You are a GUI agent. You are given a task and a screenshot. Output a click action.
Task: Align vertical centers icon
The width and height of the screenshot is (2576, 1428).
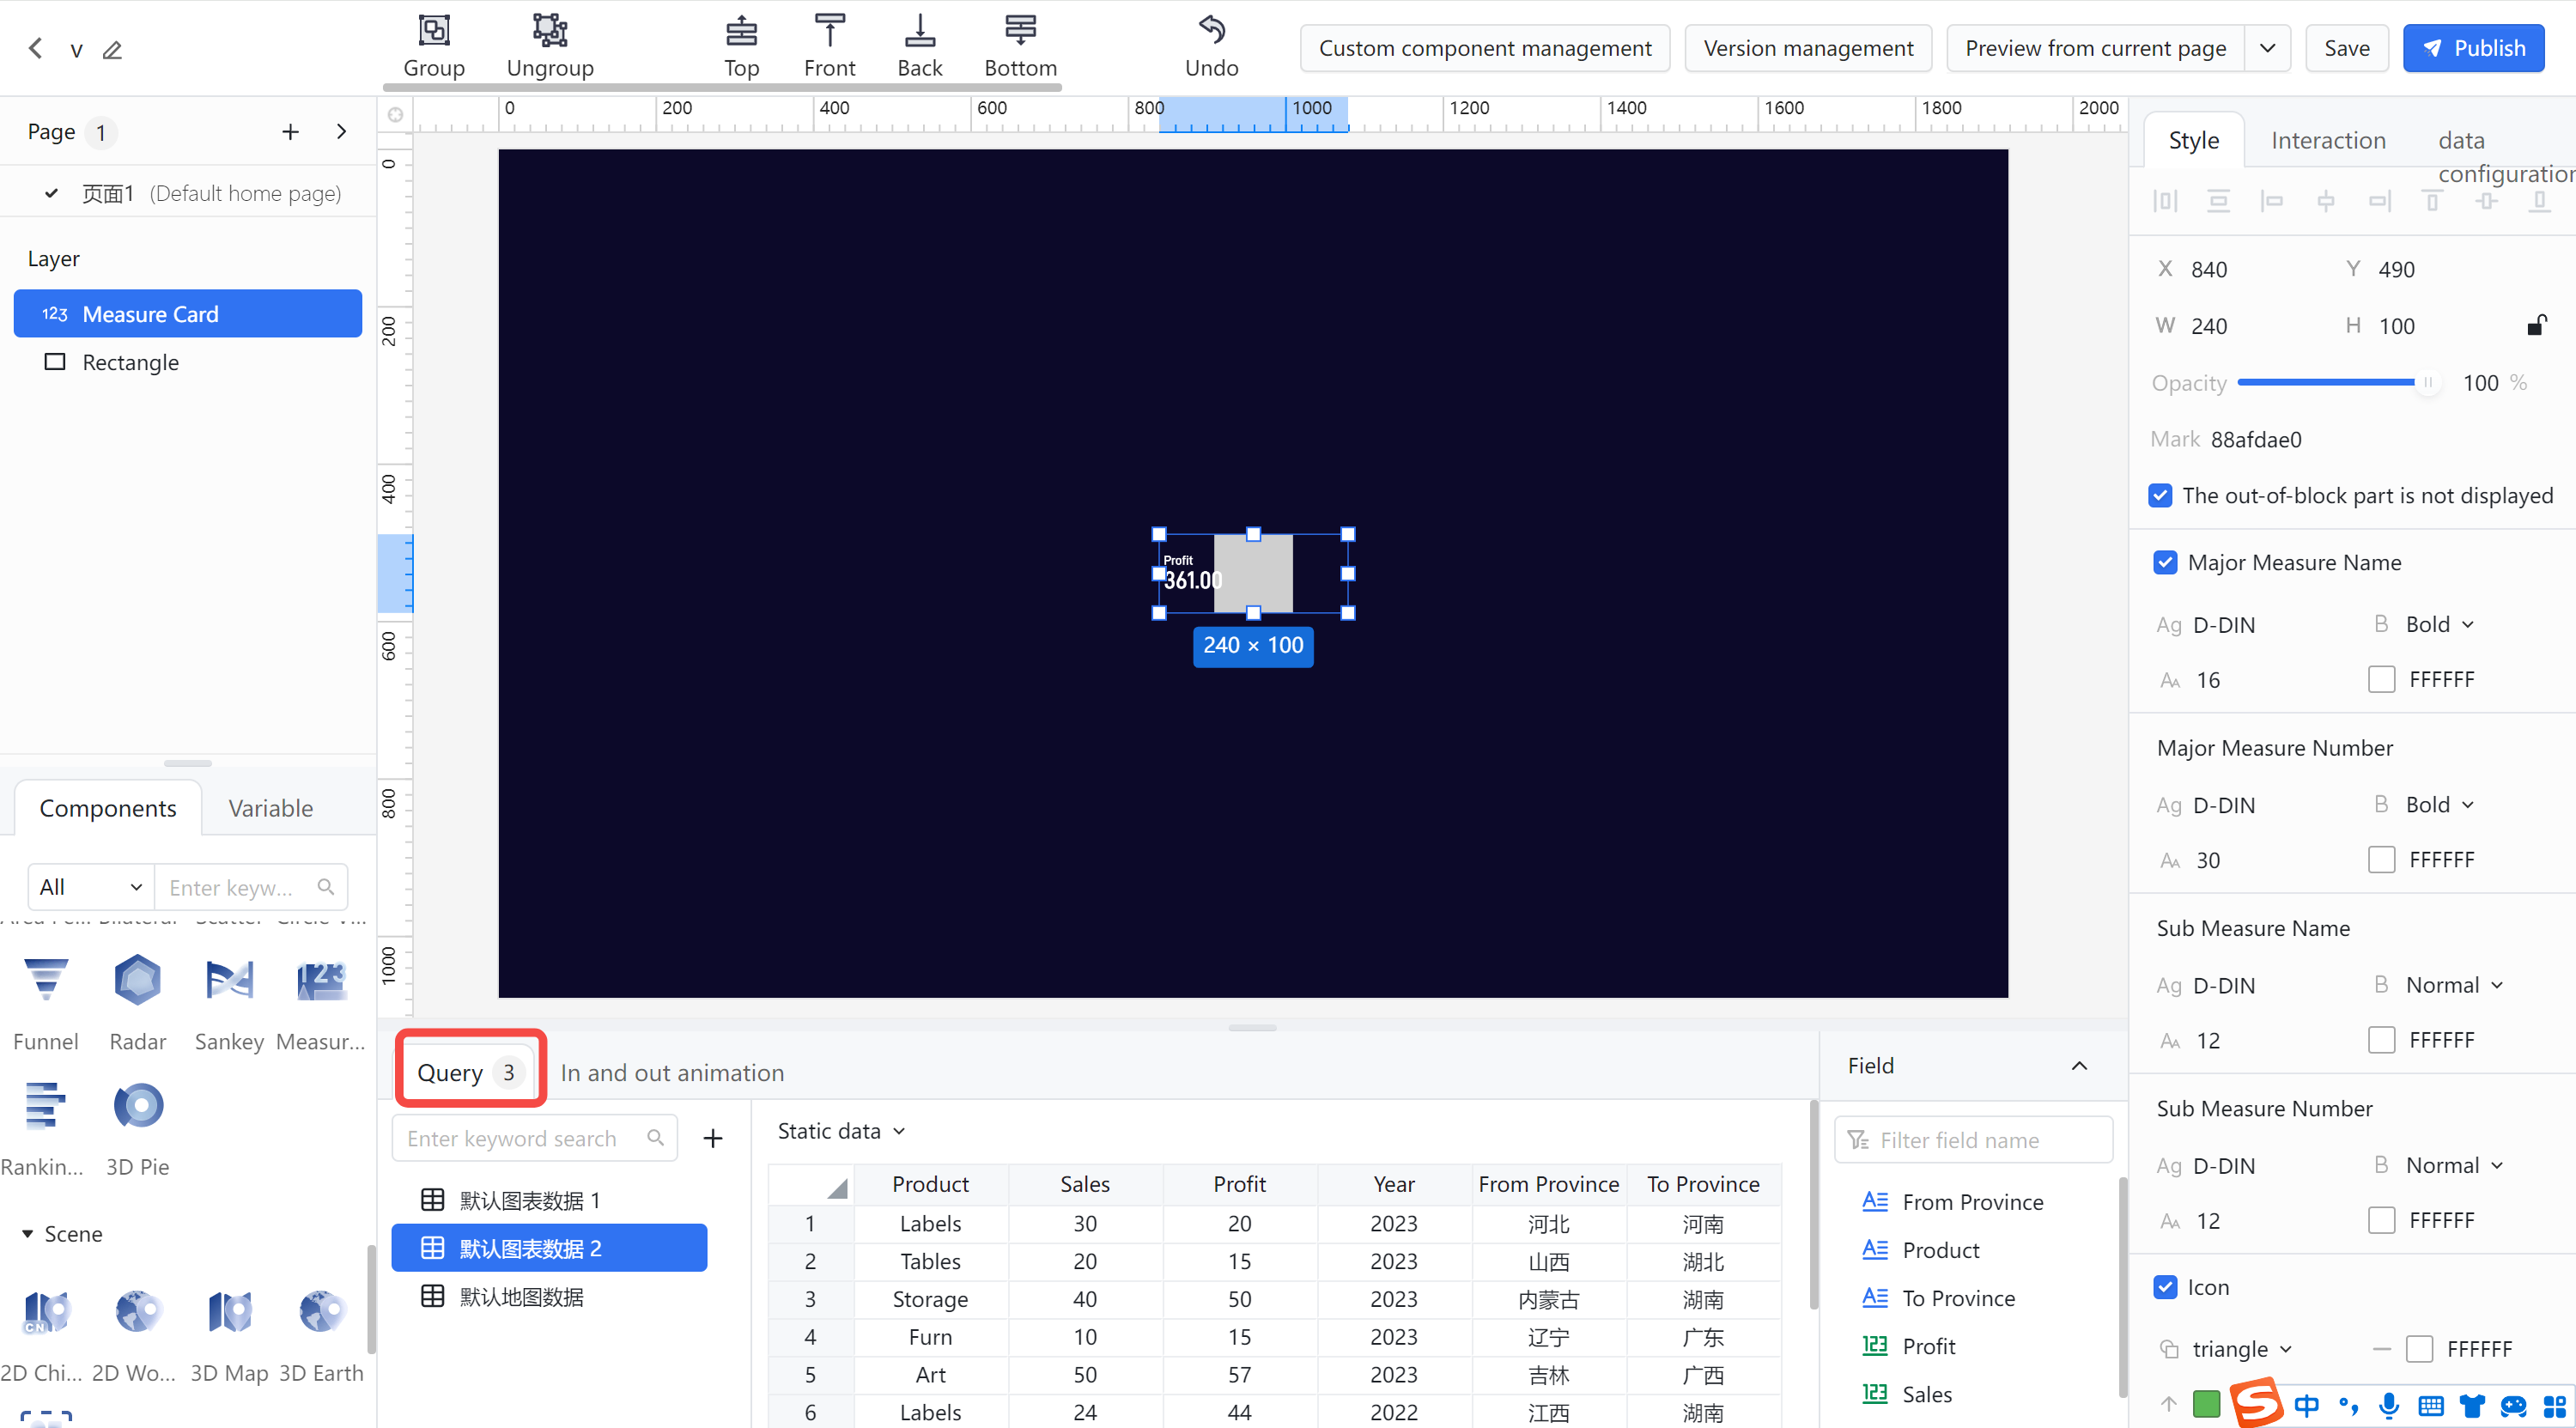point(2487,201)
